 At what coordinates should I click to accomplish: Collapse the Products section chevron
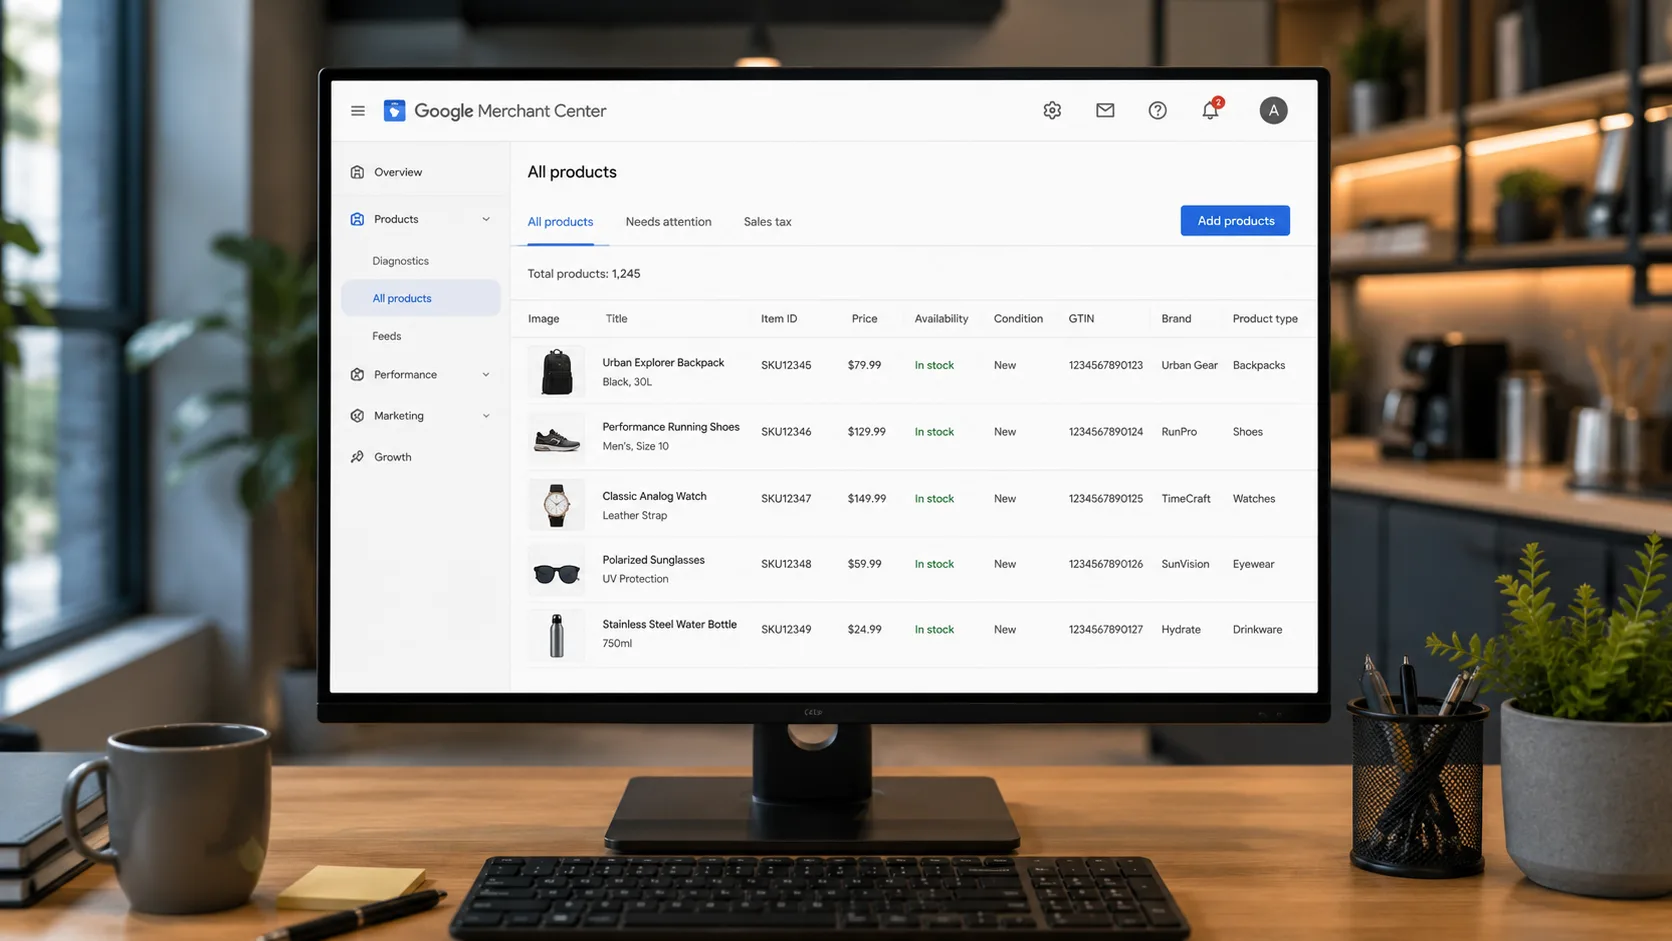486,219
